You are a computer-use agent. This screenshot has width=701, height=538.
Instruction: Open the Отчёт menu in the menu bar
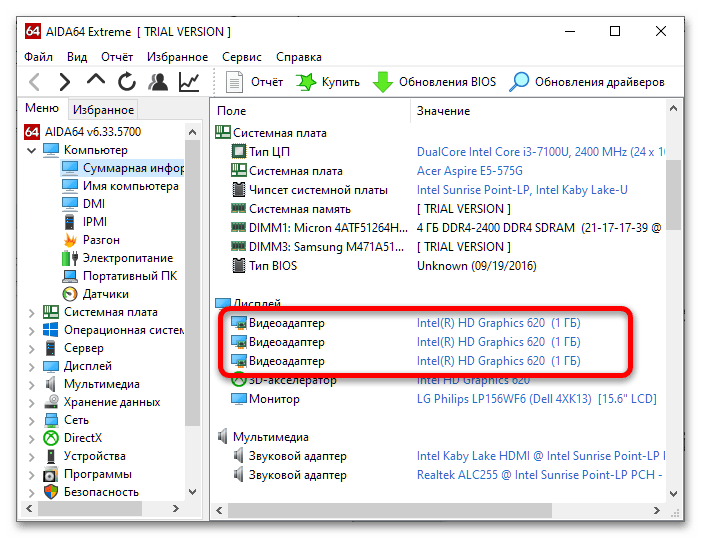117,57
